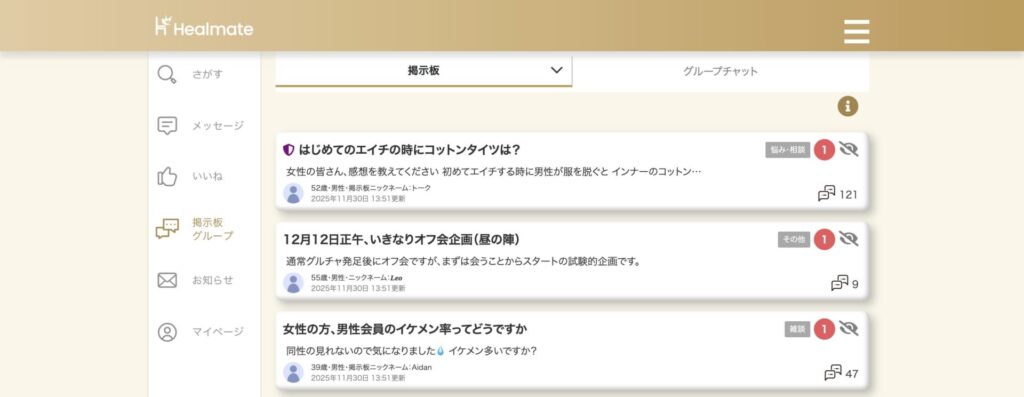Open いいね in the sidebar

coord(207,176)
